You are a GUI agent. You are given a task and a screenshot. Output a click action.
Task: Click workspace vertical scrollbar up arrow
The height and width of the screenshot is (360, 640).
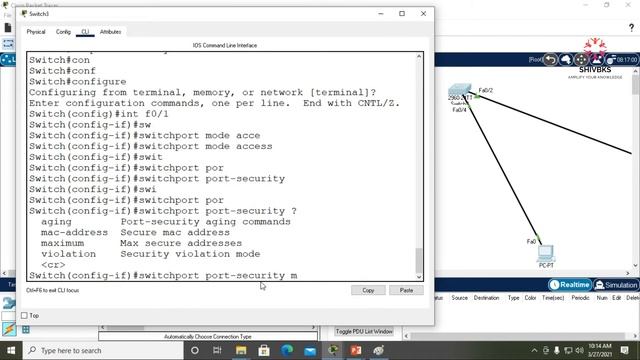click(x=636, y=71)
